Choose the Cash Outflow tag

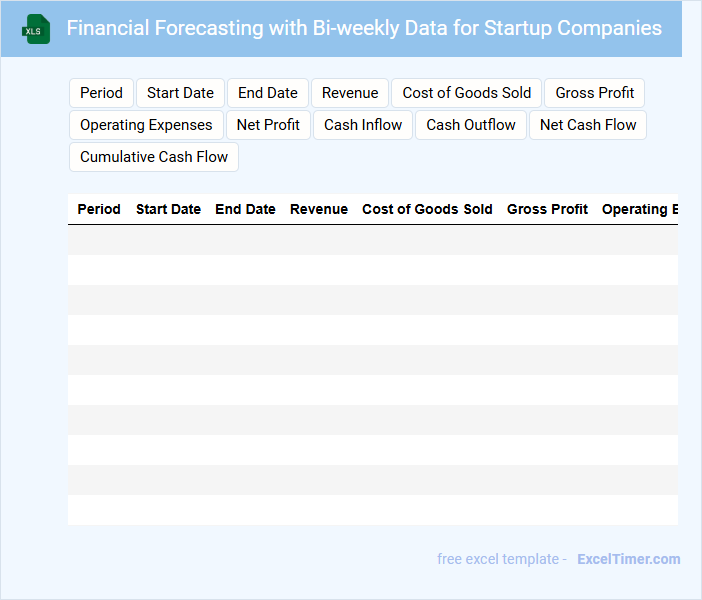point(471,125)
